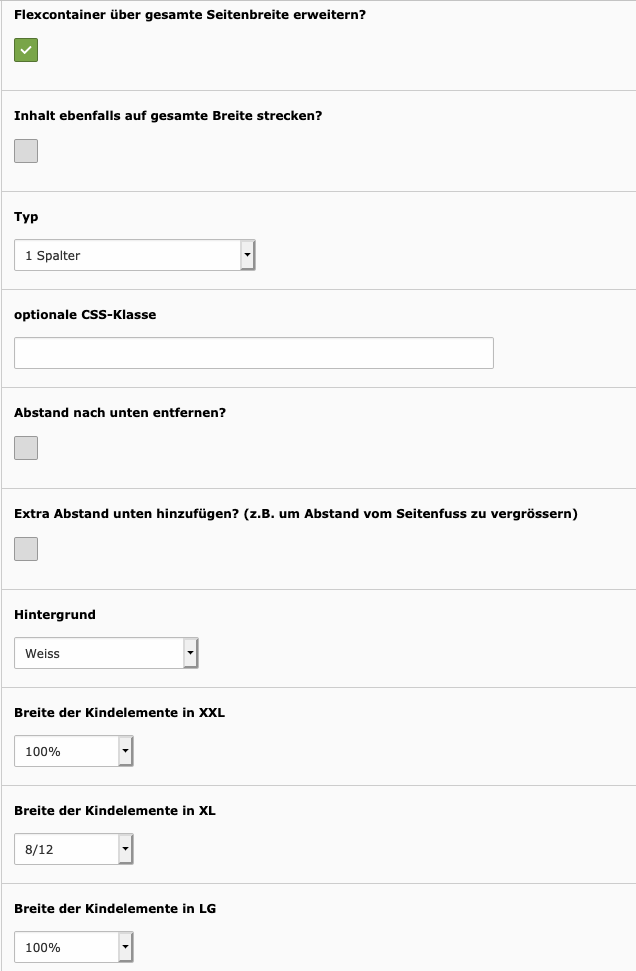636x971 pixels.
Task: Focus the optionale CSS-Klasse text field
Action: tap(254, 353)
